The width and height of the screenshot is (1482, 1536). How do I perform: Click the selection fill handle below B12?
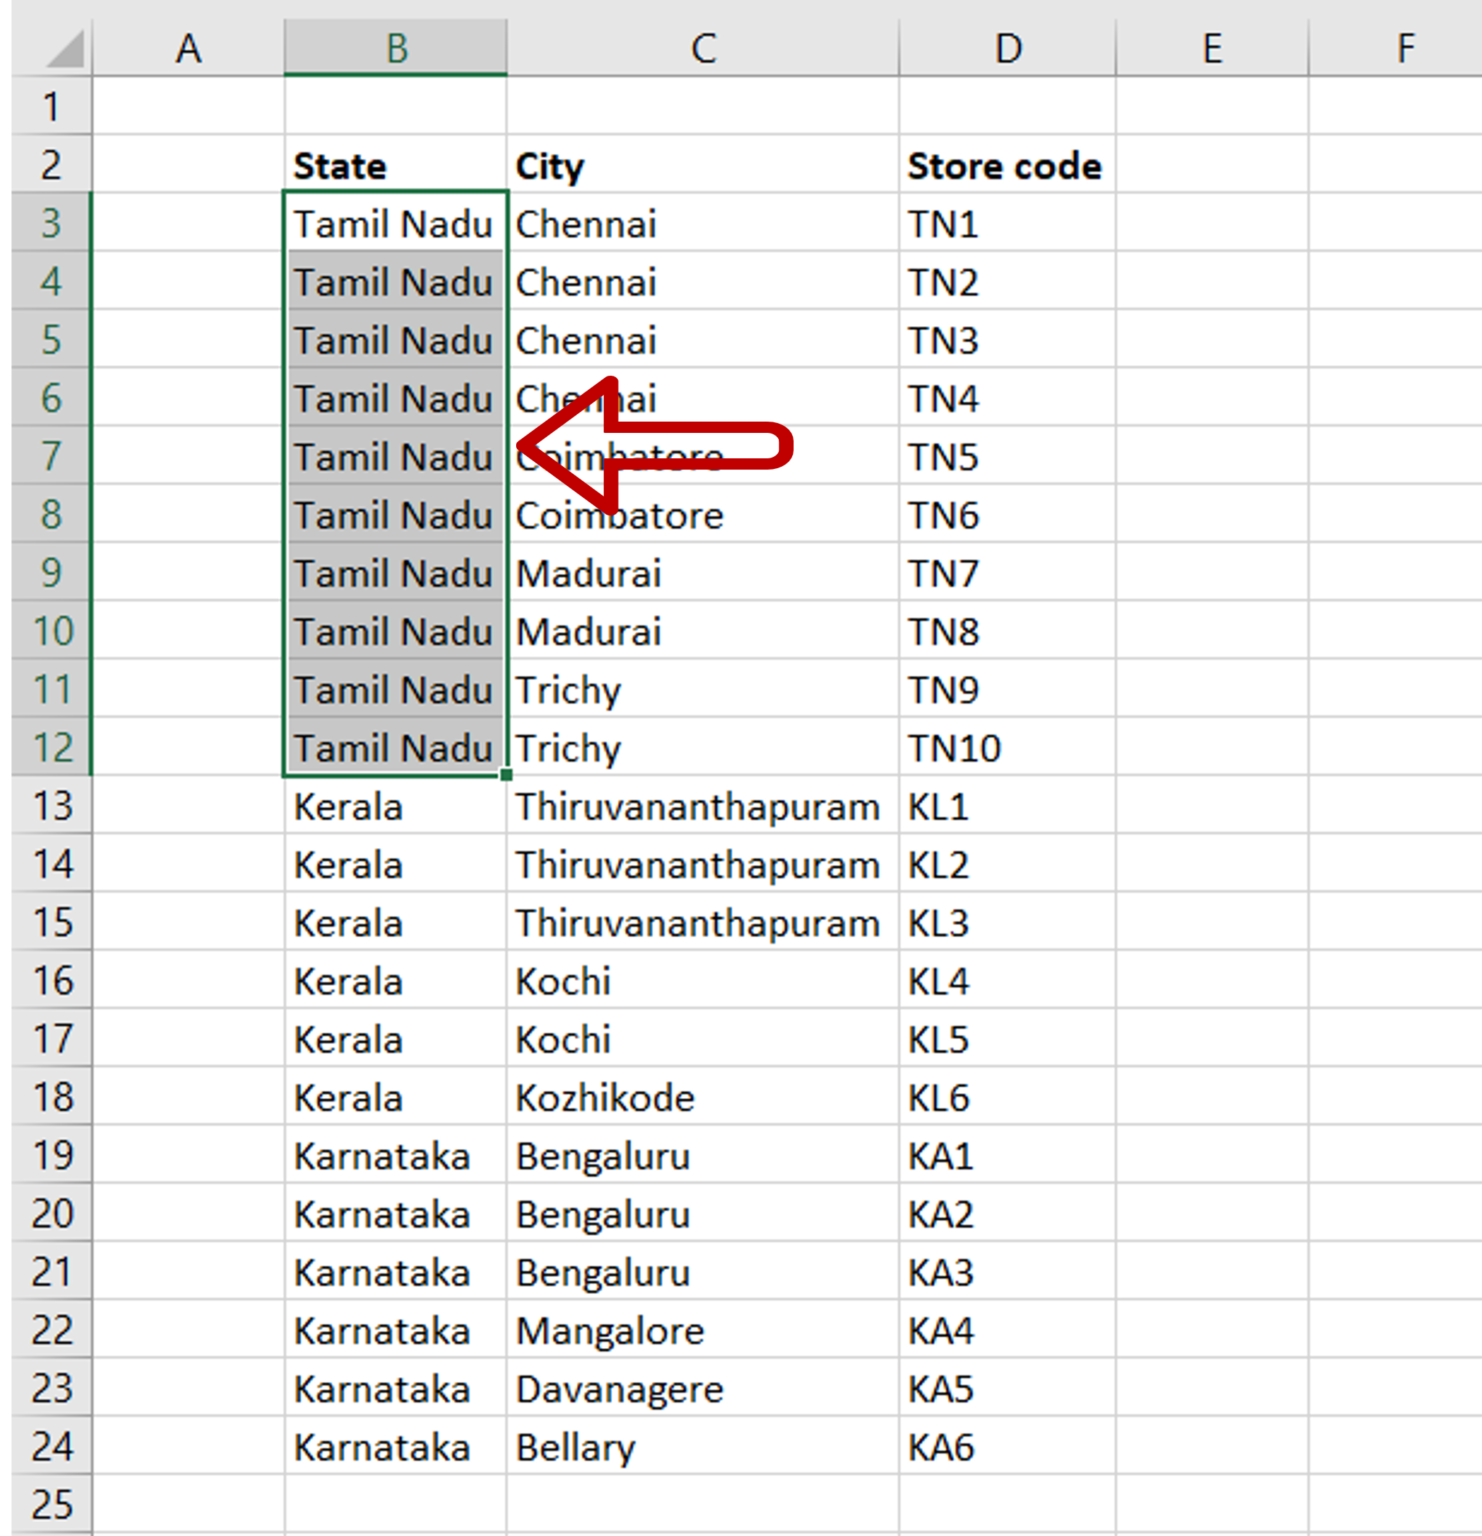tap(506, 774)
